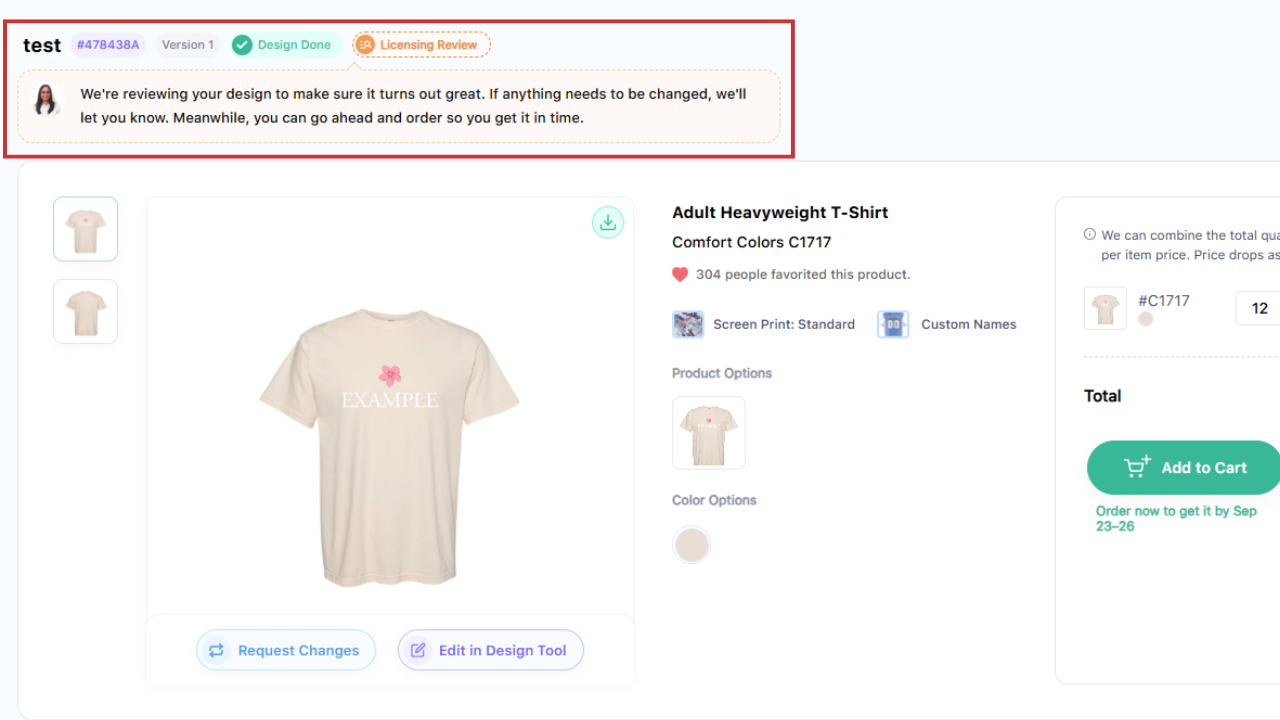Download the t-shirt mockup image
This screenshot has width=1280, height=720.
(608, 222)
